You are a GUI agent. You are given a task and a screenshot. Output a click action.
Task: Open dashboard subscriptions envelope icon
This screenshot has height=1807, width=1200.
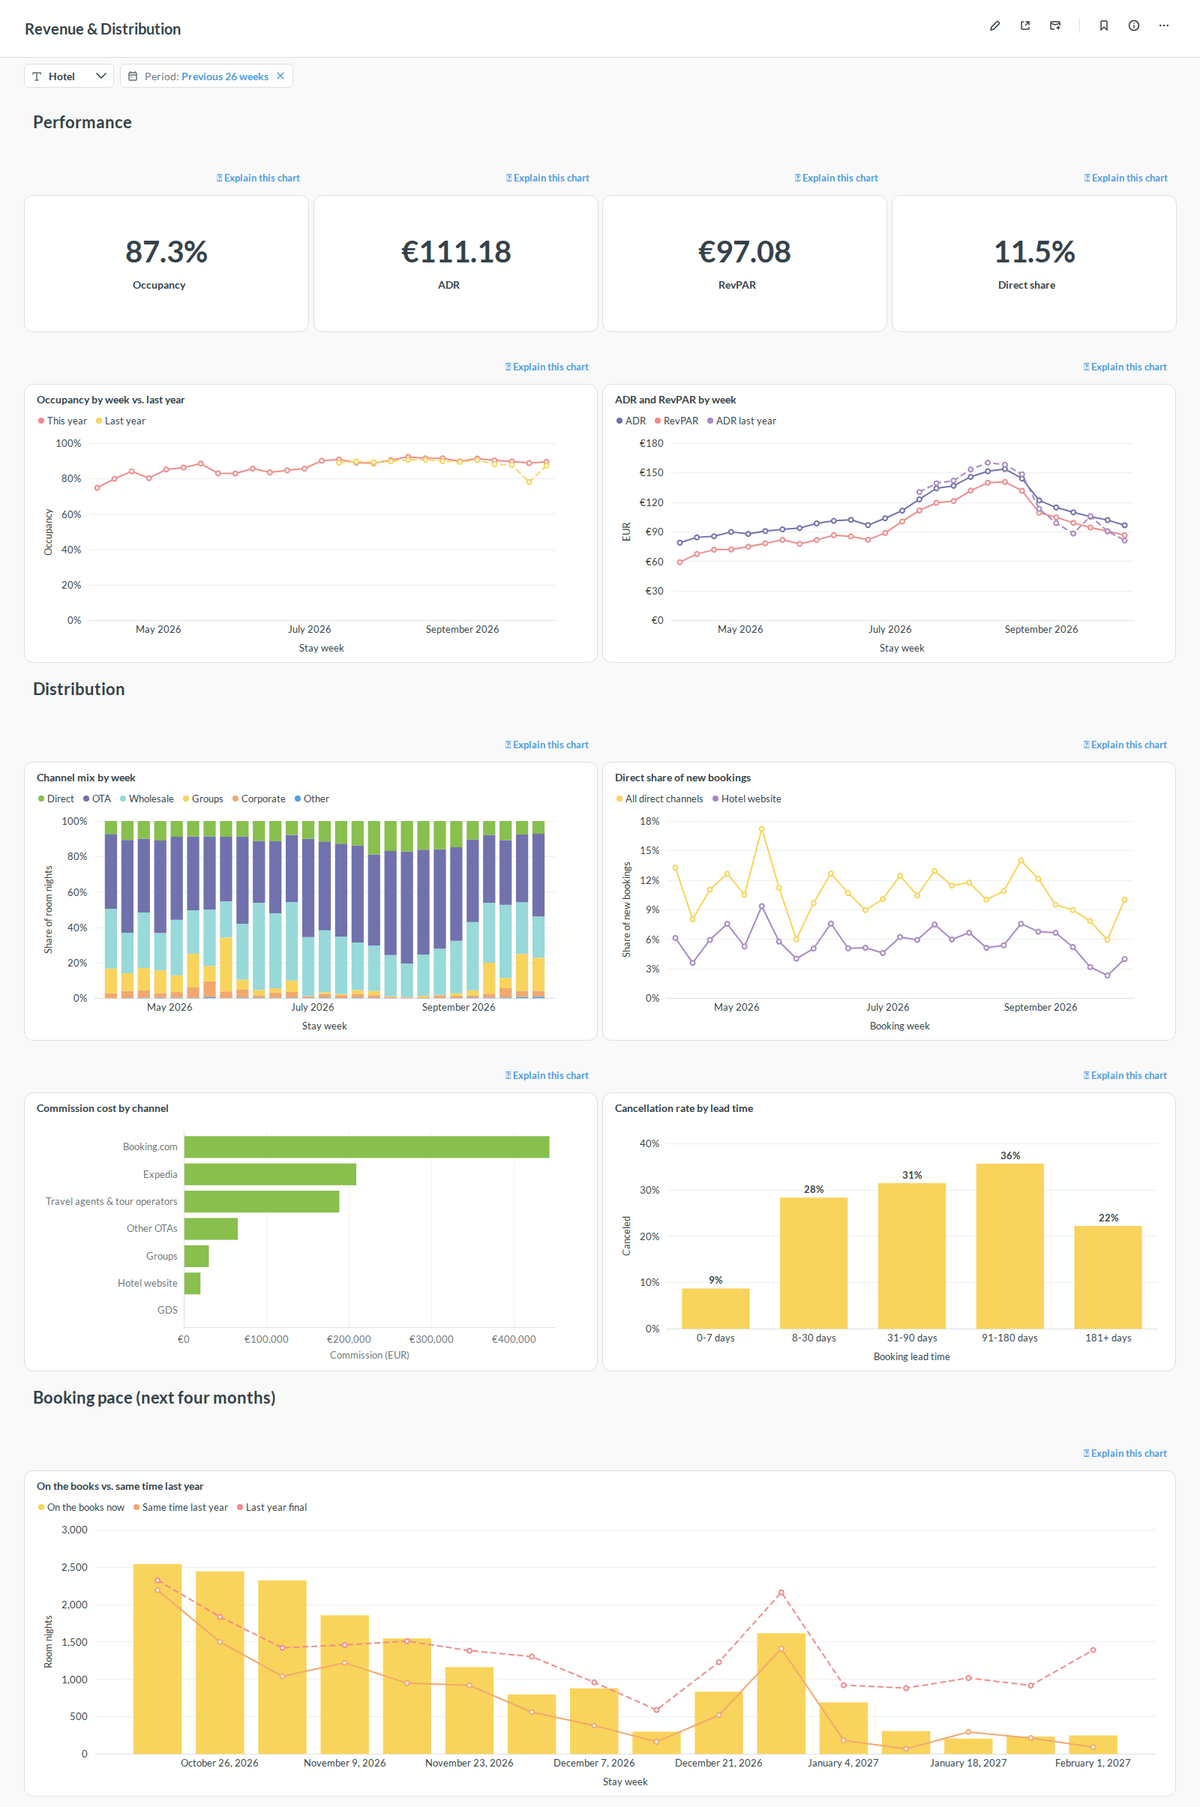coord(1055,26)
